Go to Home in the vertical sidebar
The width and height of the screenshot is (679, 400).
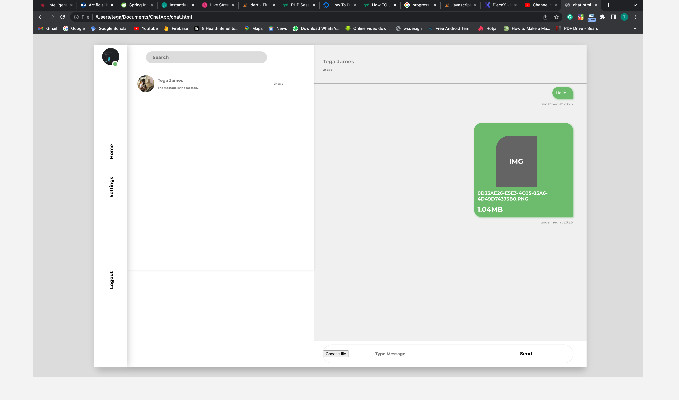pyautogui.click(x=111, y=152)
